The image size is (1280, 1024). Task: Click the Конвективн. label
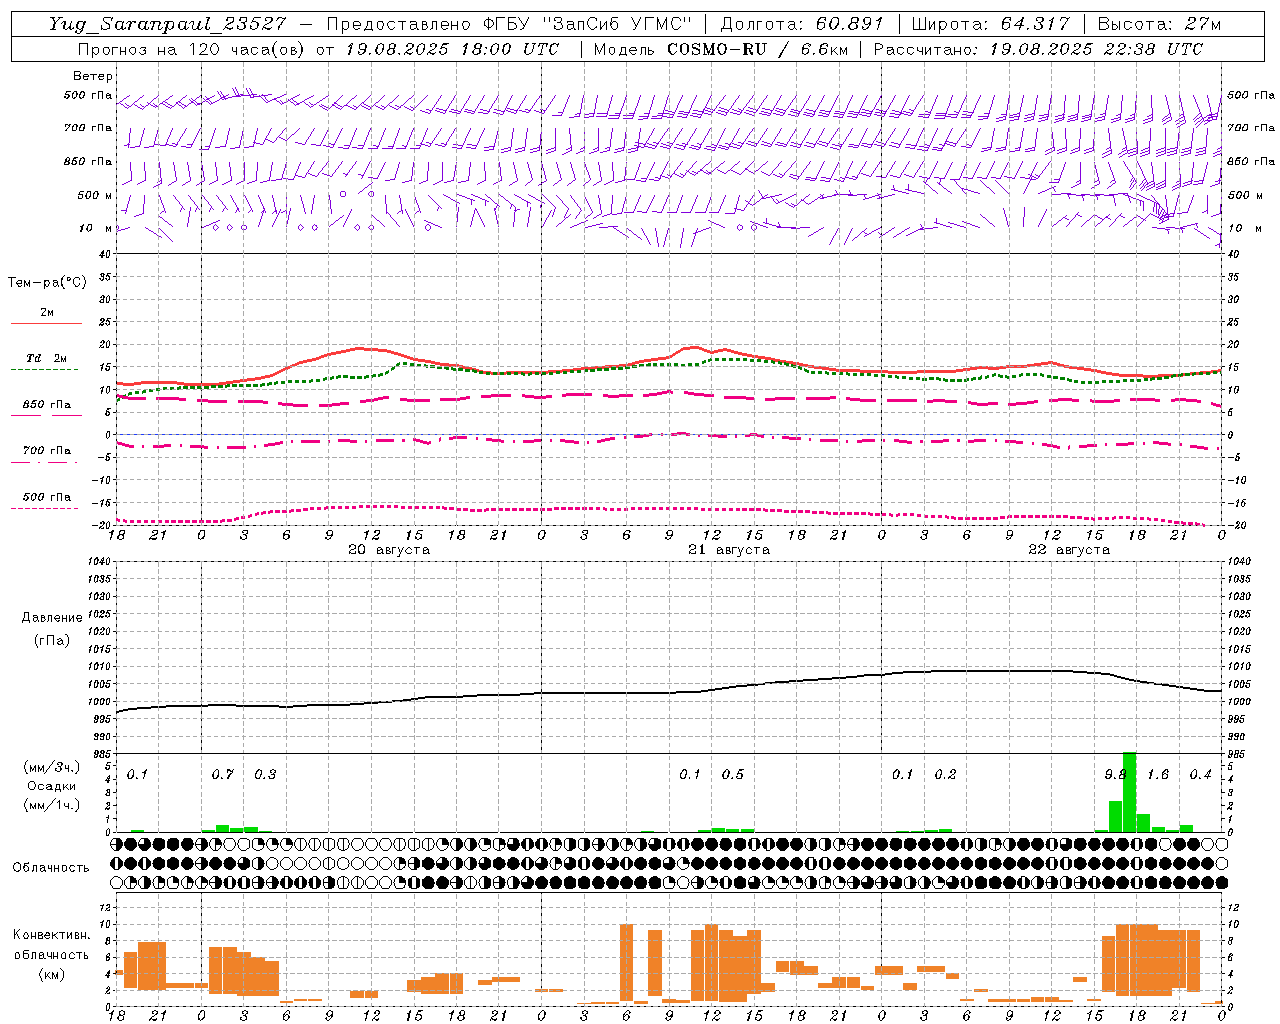point(51,935)
